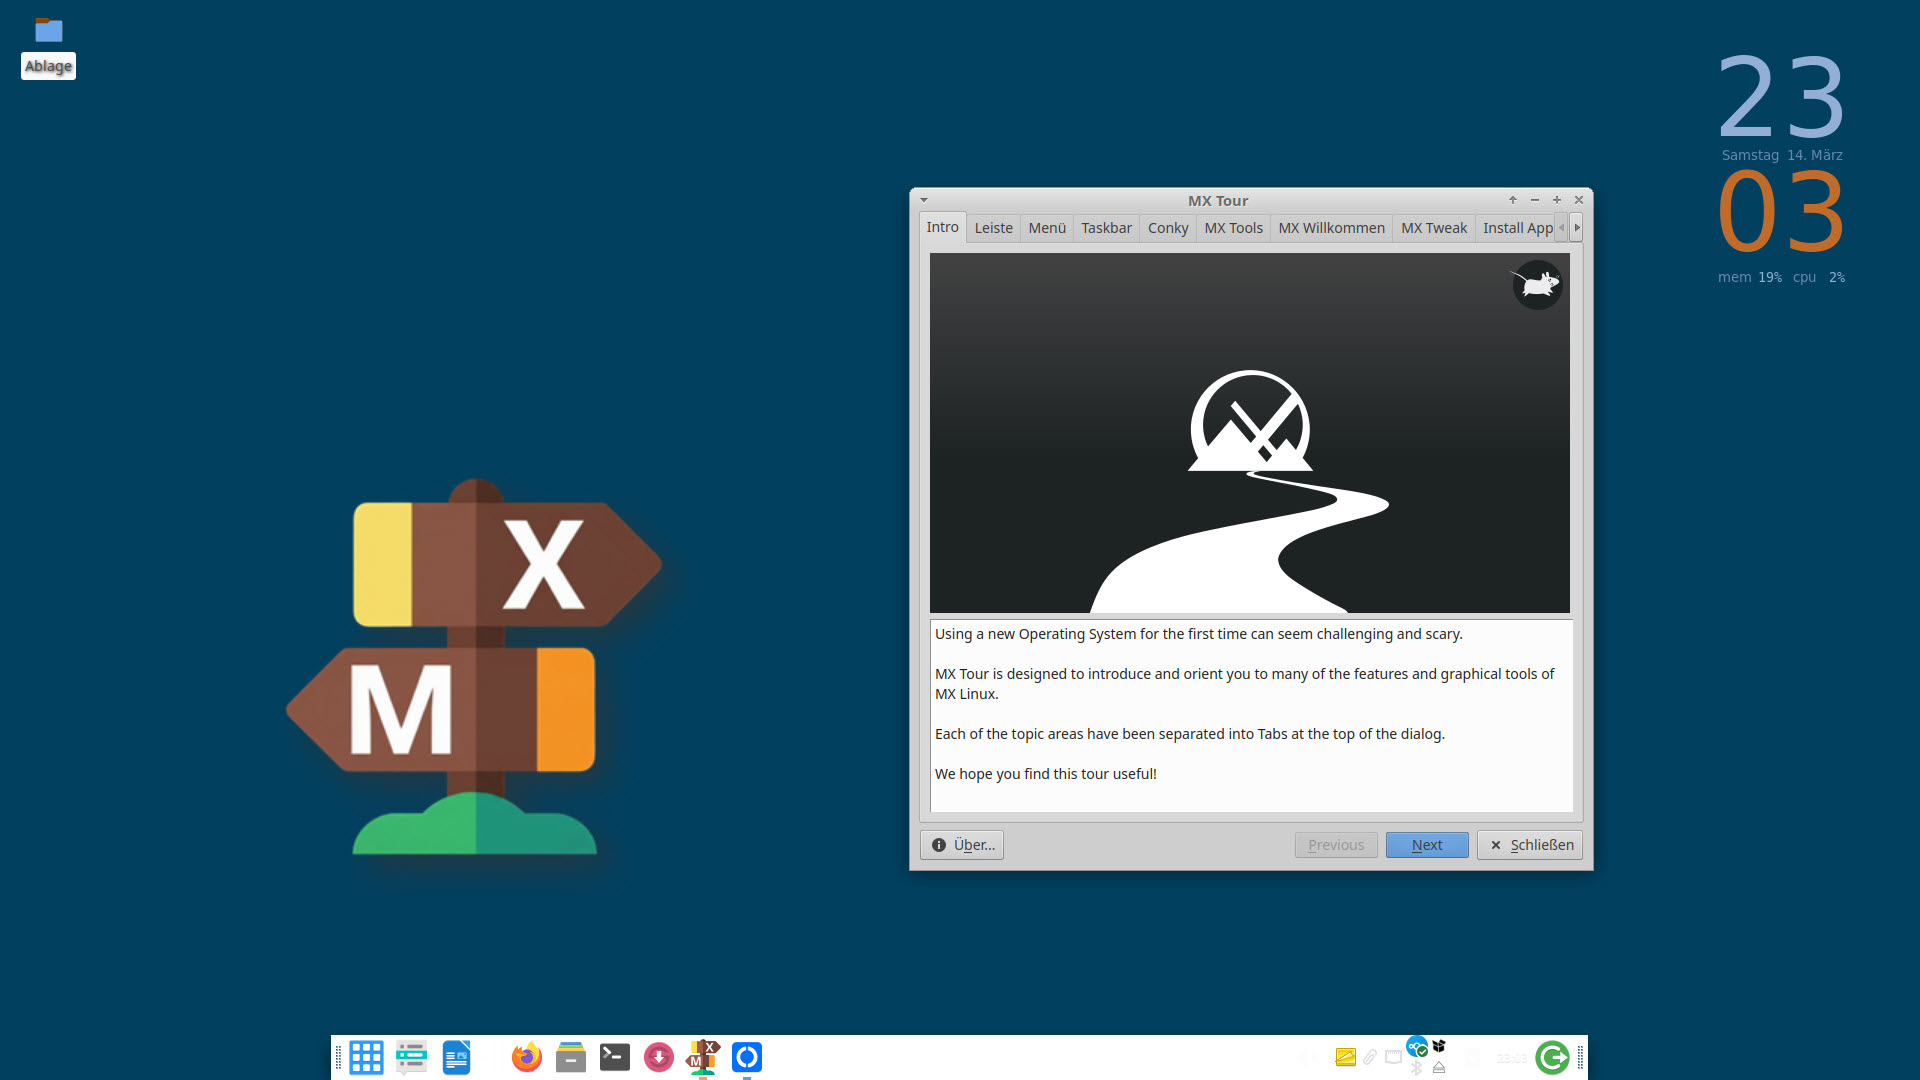Select the MX Tweak tab
Image resolution: width=1920 pixels, height=1080 pixels.
[x=1433, y=228]
